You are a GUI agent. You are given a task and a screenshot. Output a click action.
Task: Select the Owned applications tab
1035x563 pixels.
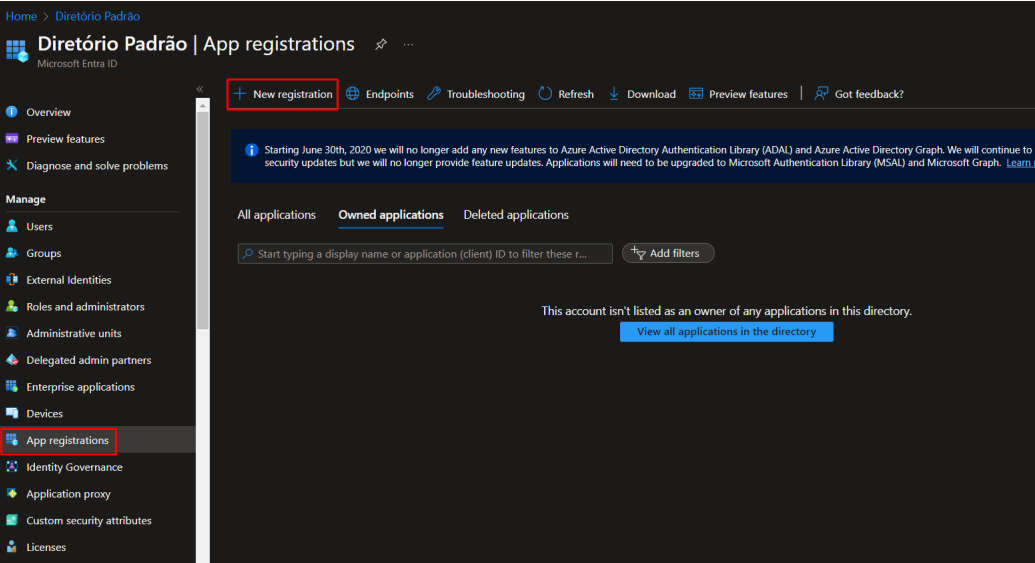[391, 215]
